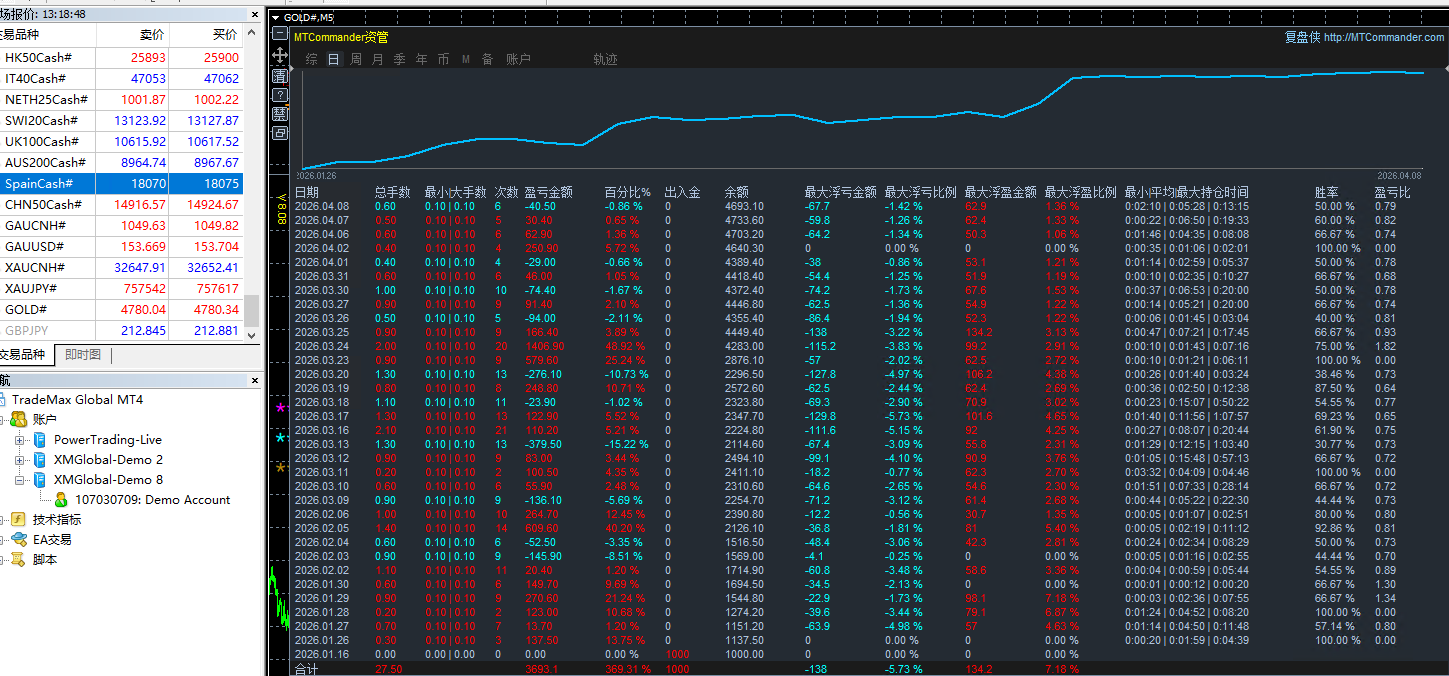This screenshot has width=1449, height=676.
Task: Click the four-arrow move panel icon
Action: [x=280, y=55]
